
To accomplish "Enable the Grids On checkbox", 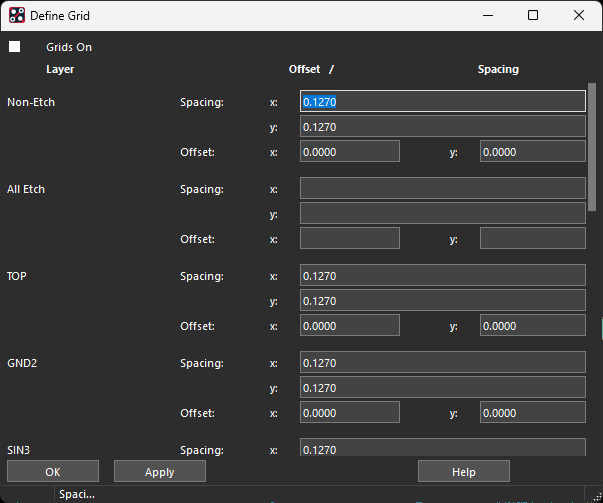I will click(15, 47).
